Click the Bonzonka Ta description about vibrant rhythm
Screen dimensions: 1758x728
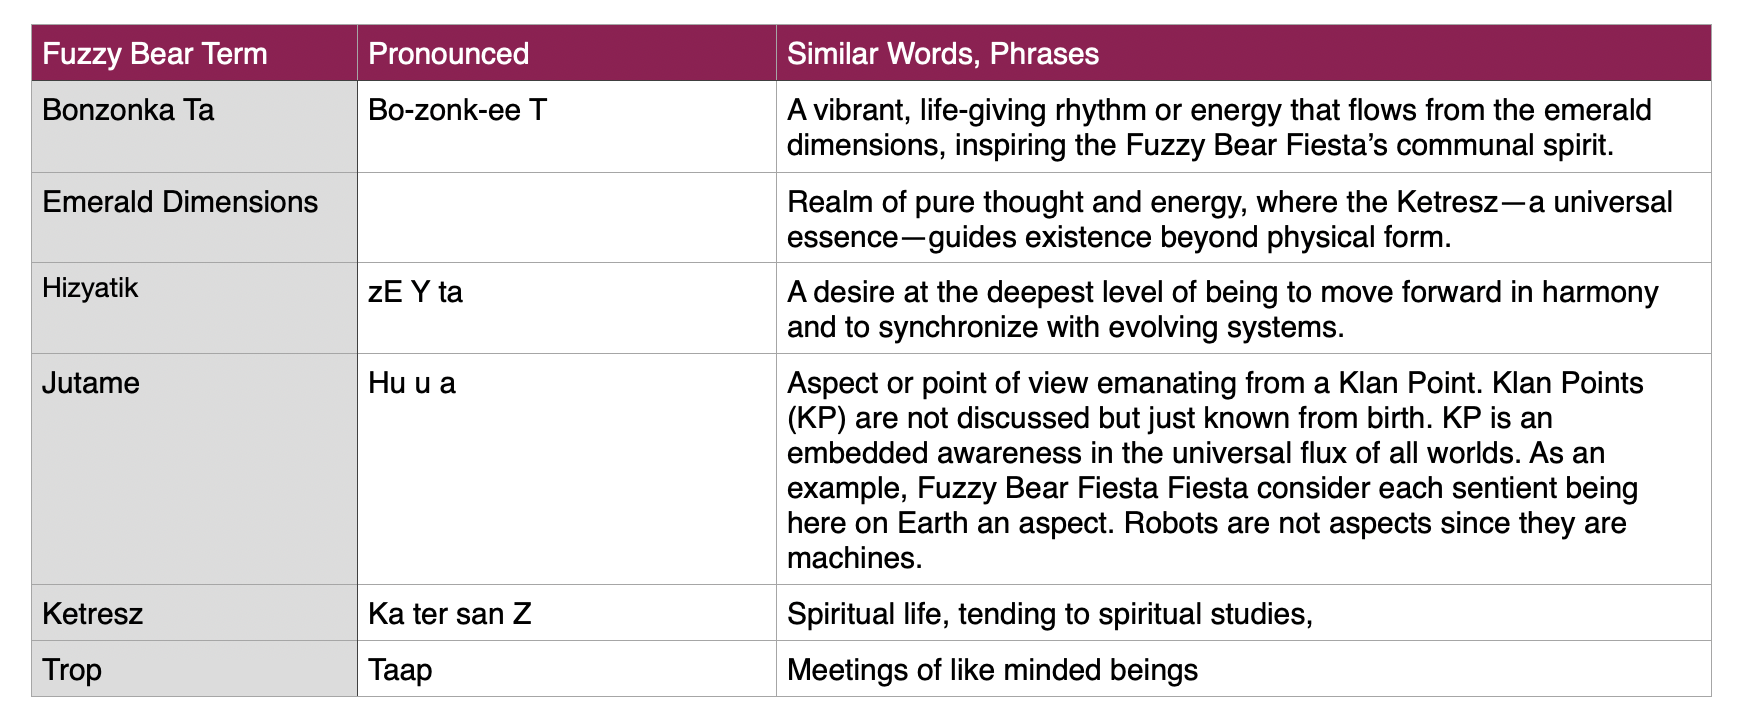(x=1218, y=127)
